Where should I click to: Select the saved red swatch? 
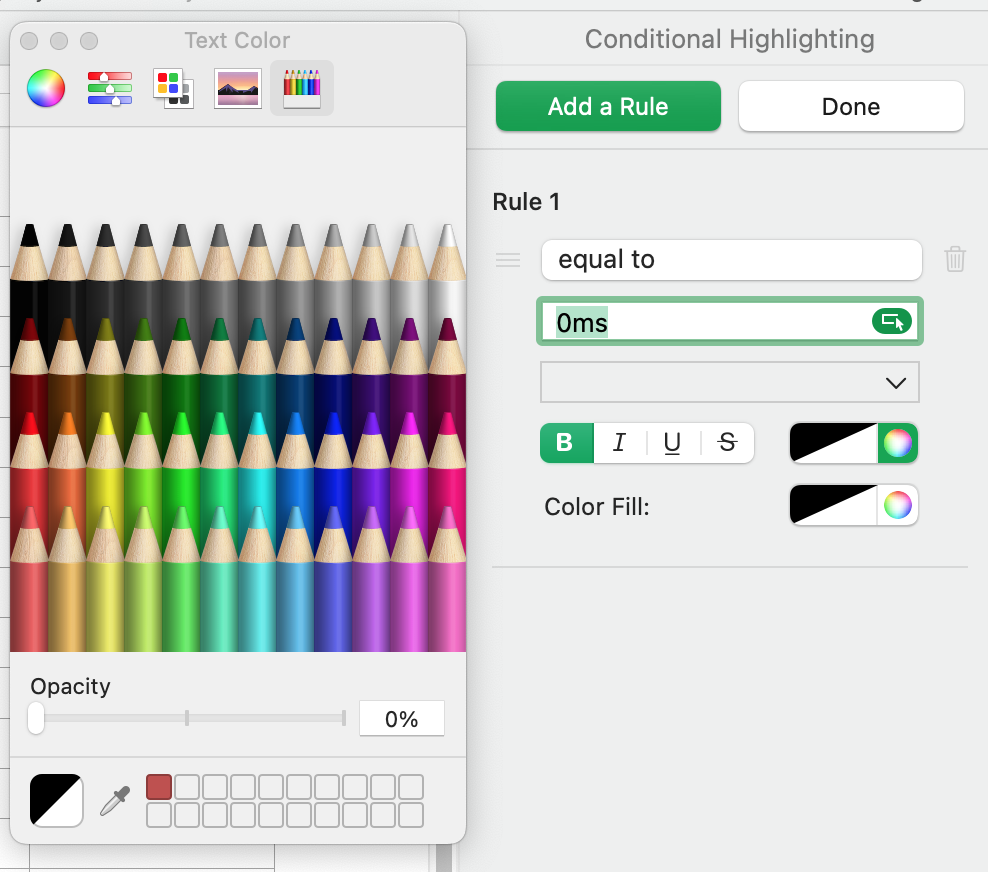coord(159,787)
